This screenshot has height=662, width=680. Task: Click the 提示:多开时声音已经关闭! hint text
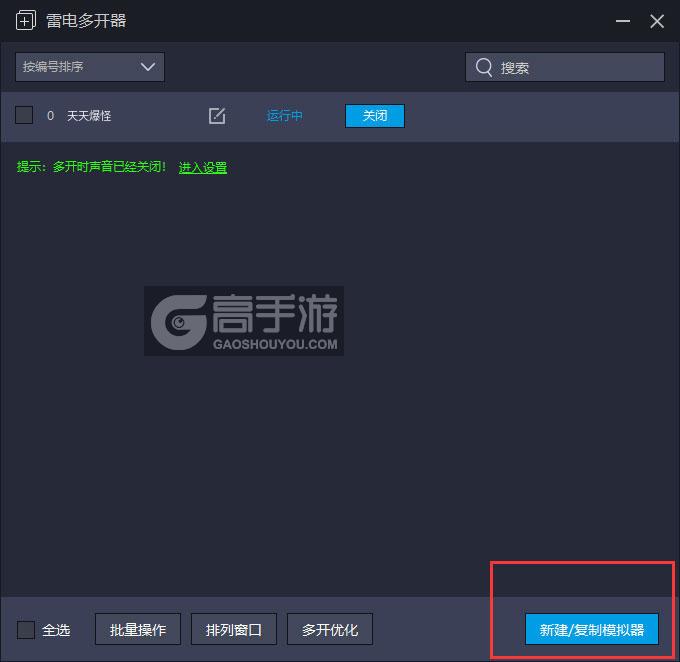[x=92, y=167]
